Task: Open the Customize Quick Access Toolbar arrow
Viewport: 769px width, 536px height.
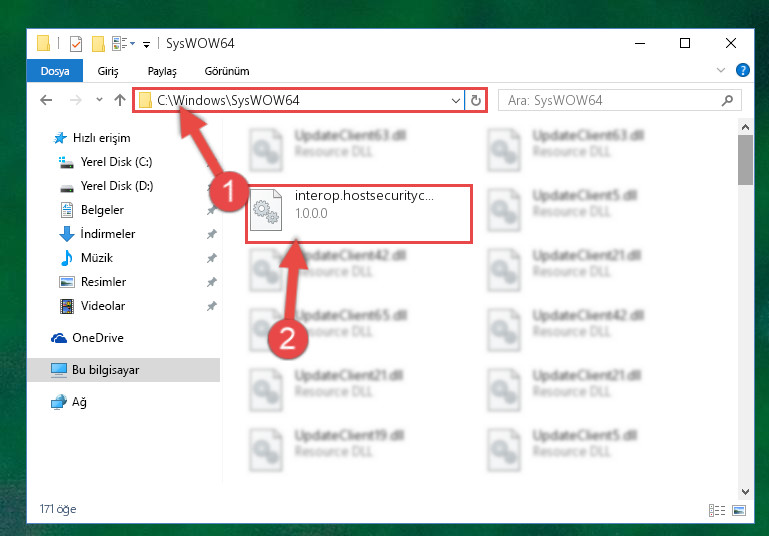Action: coord(146,45)
